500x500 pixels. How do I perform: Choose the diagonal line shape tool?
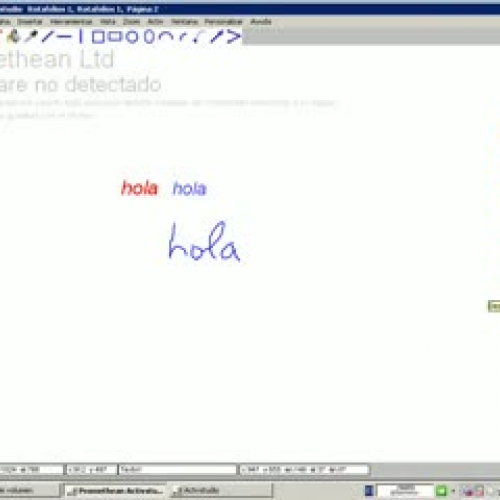(x=47, y=36)
